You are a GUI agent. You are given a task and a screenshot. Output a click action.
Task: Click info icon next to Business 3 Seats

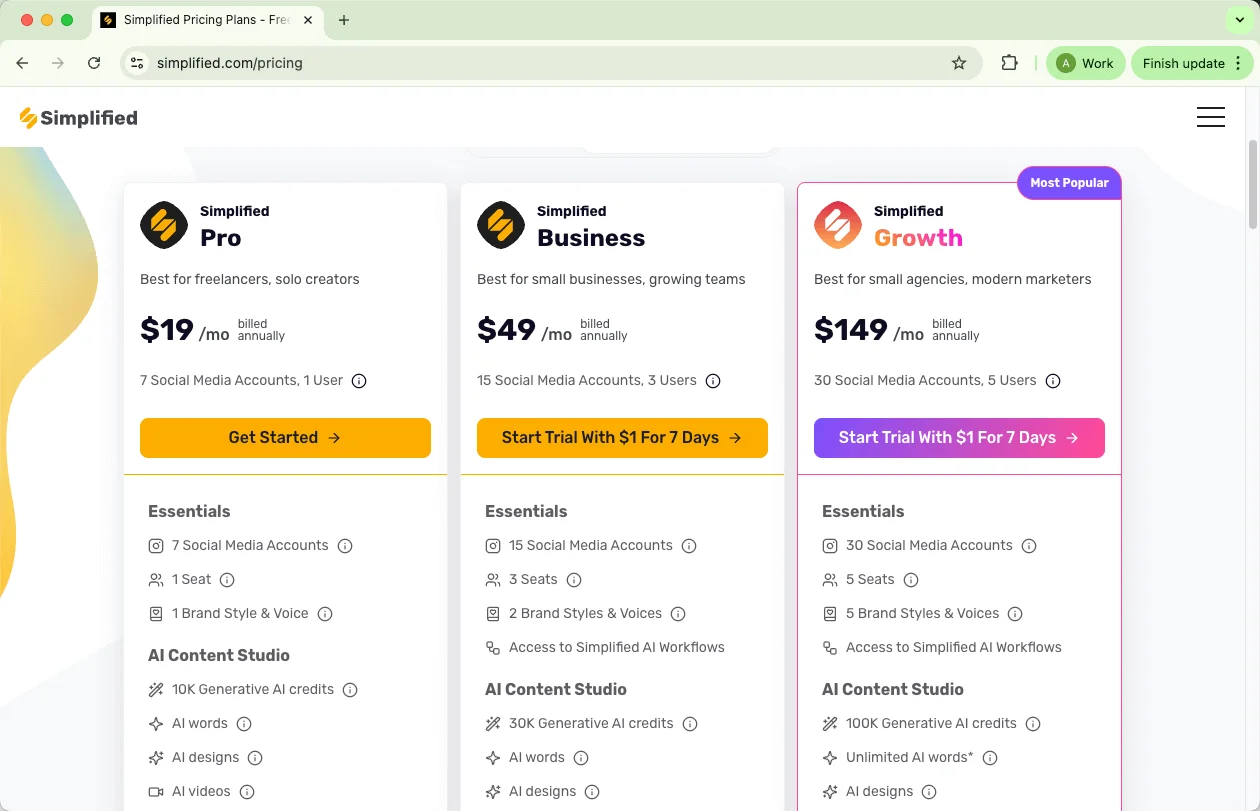(x=574, y=580)
